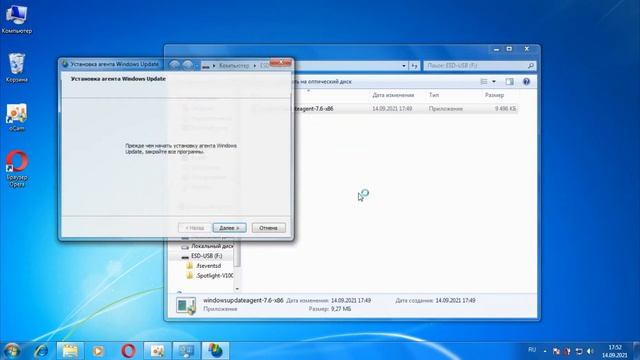Minimize the Explorer window
This screenshot has width=640, height=360.
pos(496,49)
